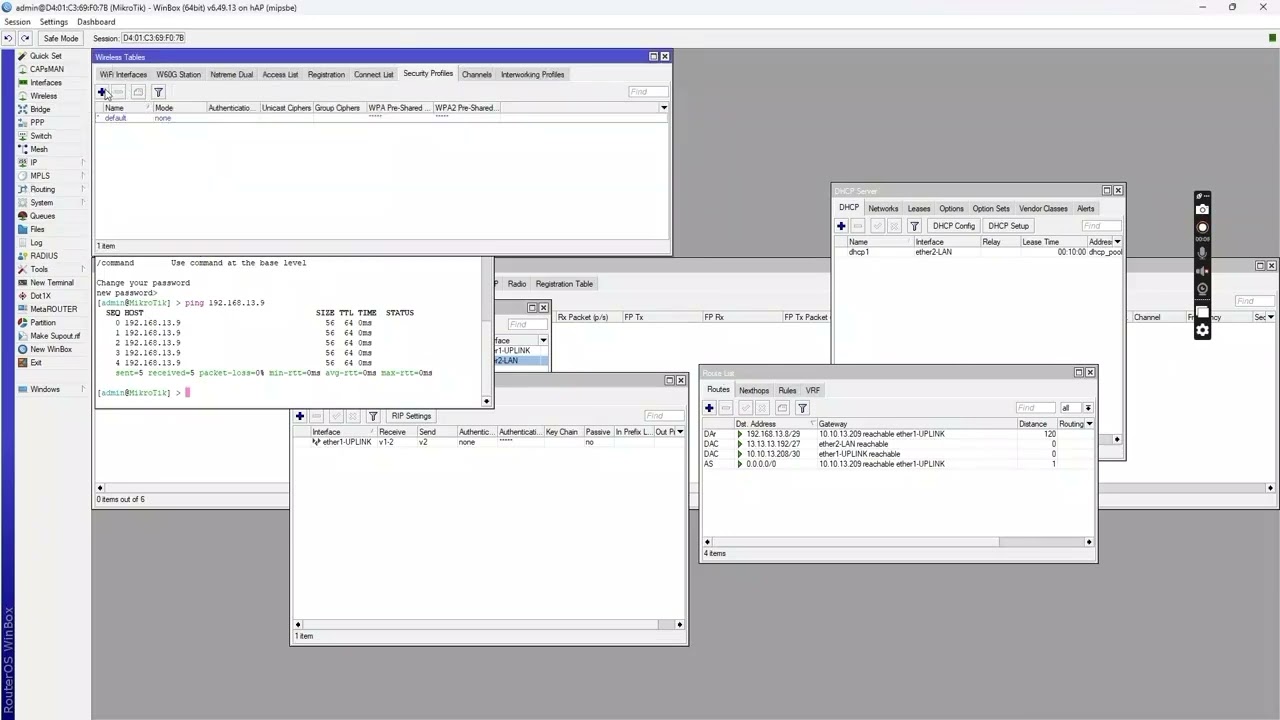Open CAPsMAN in the sidebar
This screenshot has height=720, width=1280.
46,69
